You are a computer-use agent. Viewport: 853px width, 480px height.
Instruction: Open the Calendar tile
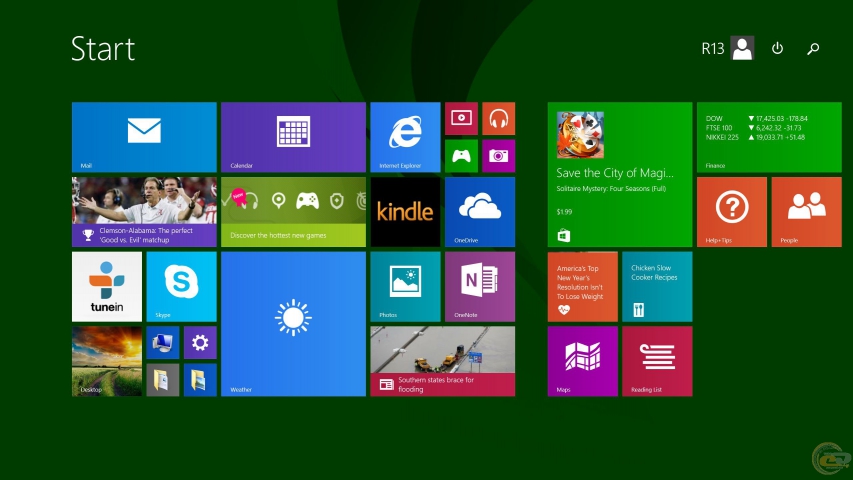[293, 137]
